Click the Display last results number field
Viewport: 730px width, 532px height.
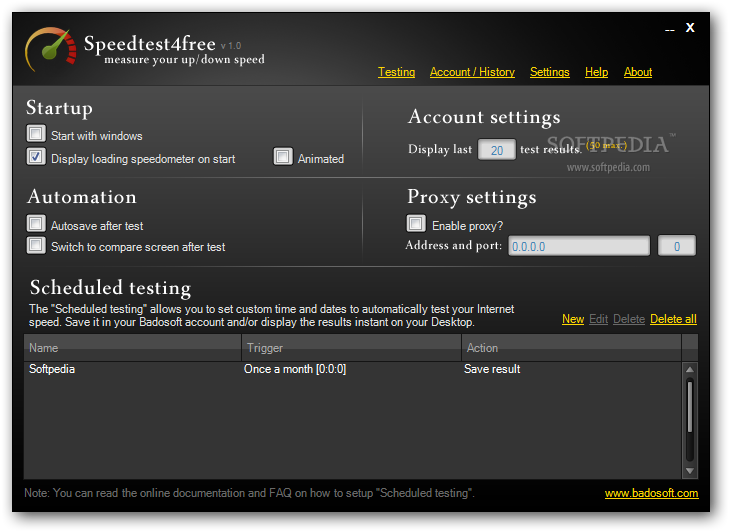point(497,150)
